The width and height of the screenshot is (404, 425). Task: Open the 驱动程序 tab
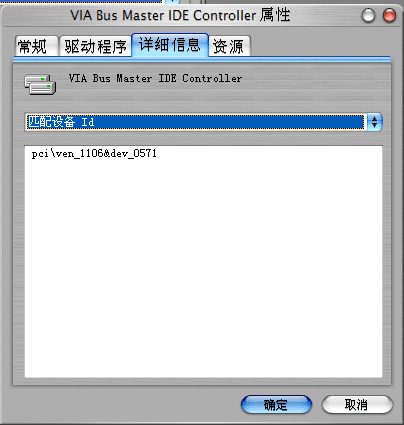click(95, 46)
